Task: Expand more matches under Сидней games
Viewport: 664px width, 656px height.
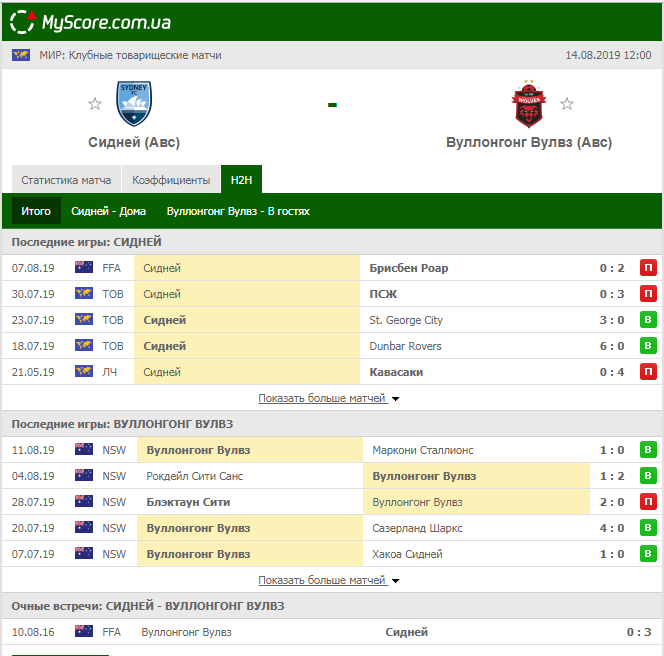Action: pos(329,398)
